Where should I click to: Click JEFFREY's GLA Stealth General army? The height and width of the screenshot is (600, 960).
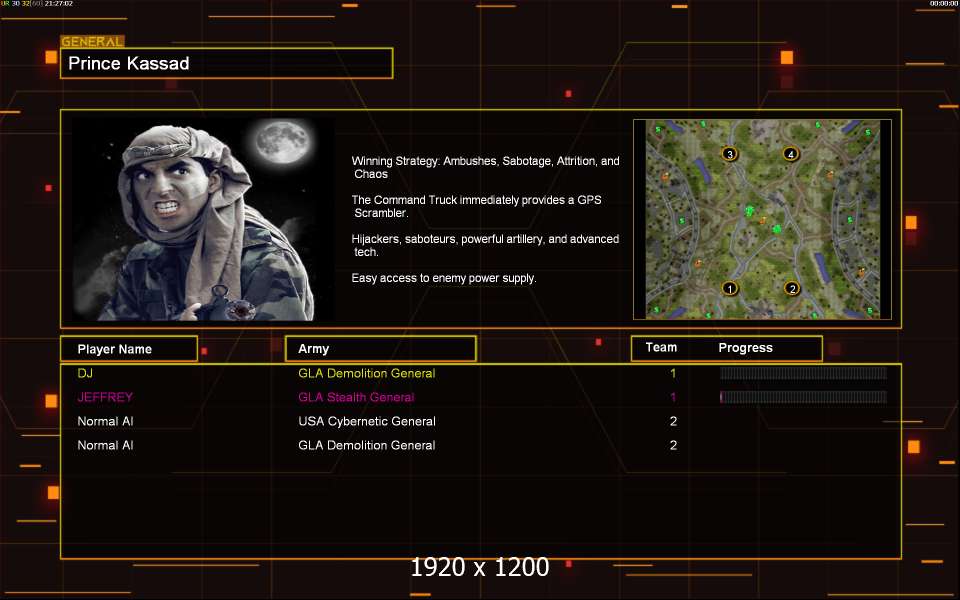tap(356, 397)
